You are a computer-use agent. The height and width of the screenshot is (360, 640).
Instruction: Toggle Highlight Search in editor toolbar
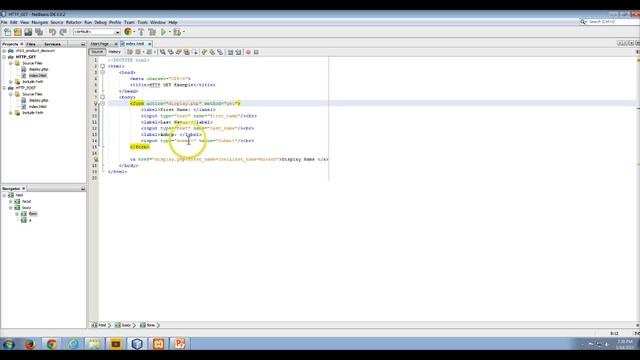pyautogui.click(x=187, y=52)
